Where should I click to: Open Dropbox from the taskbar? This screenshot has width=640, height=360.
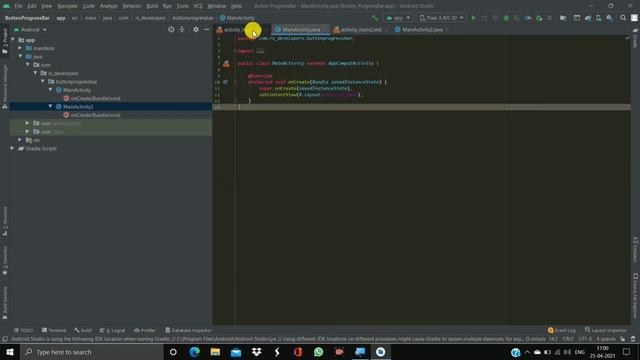point(256,352)
